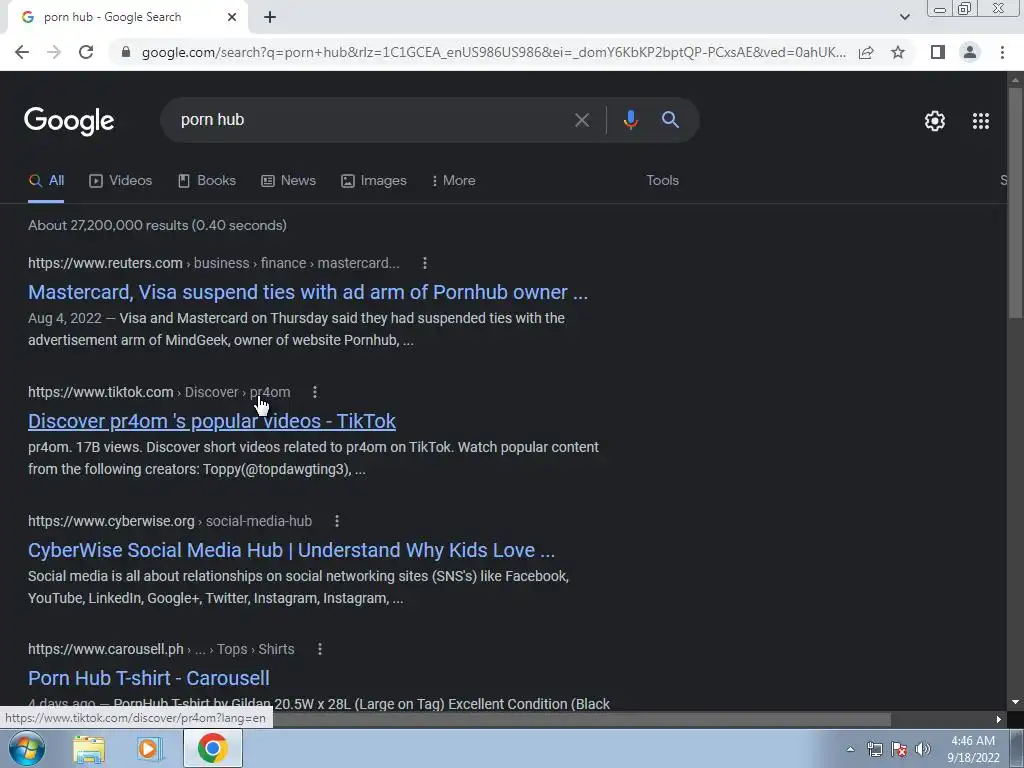1024x768 pixels.
Task: Open Chrome three-dot menu
Action: 1002,52
